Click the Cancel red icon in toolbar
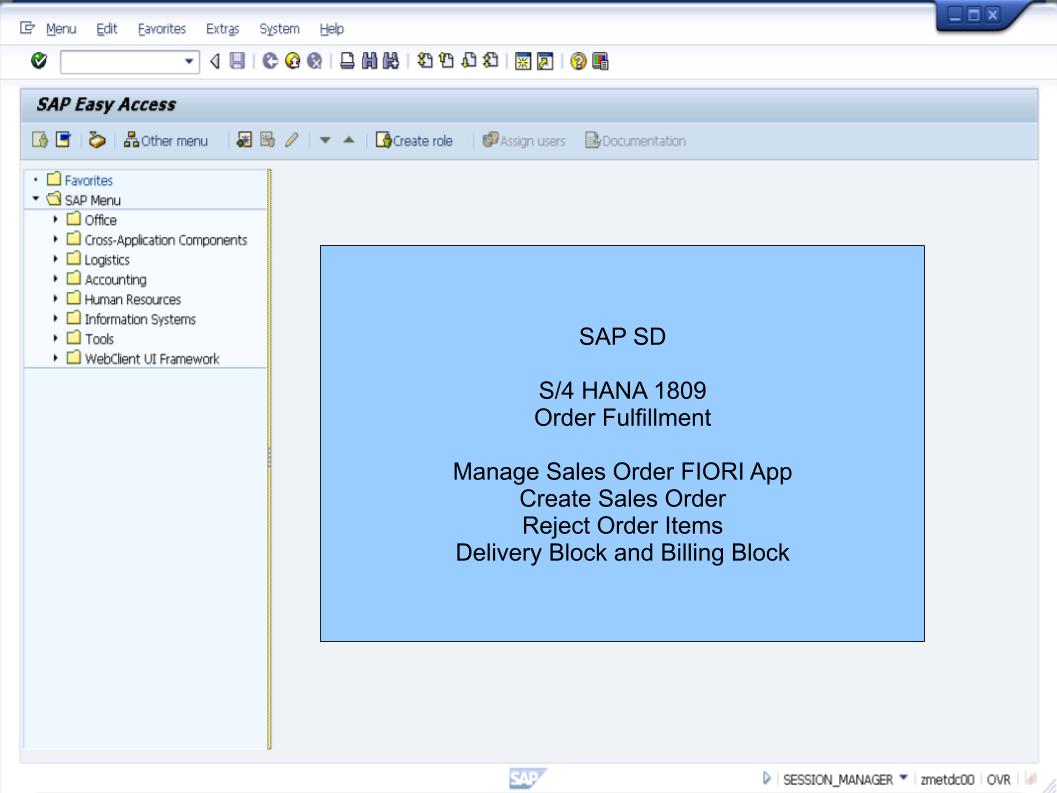This screenshot has width=1057, height=793. [x=314, y=60]
